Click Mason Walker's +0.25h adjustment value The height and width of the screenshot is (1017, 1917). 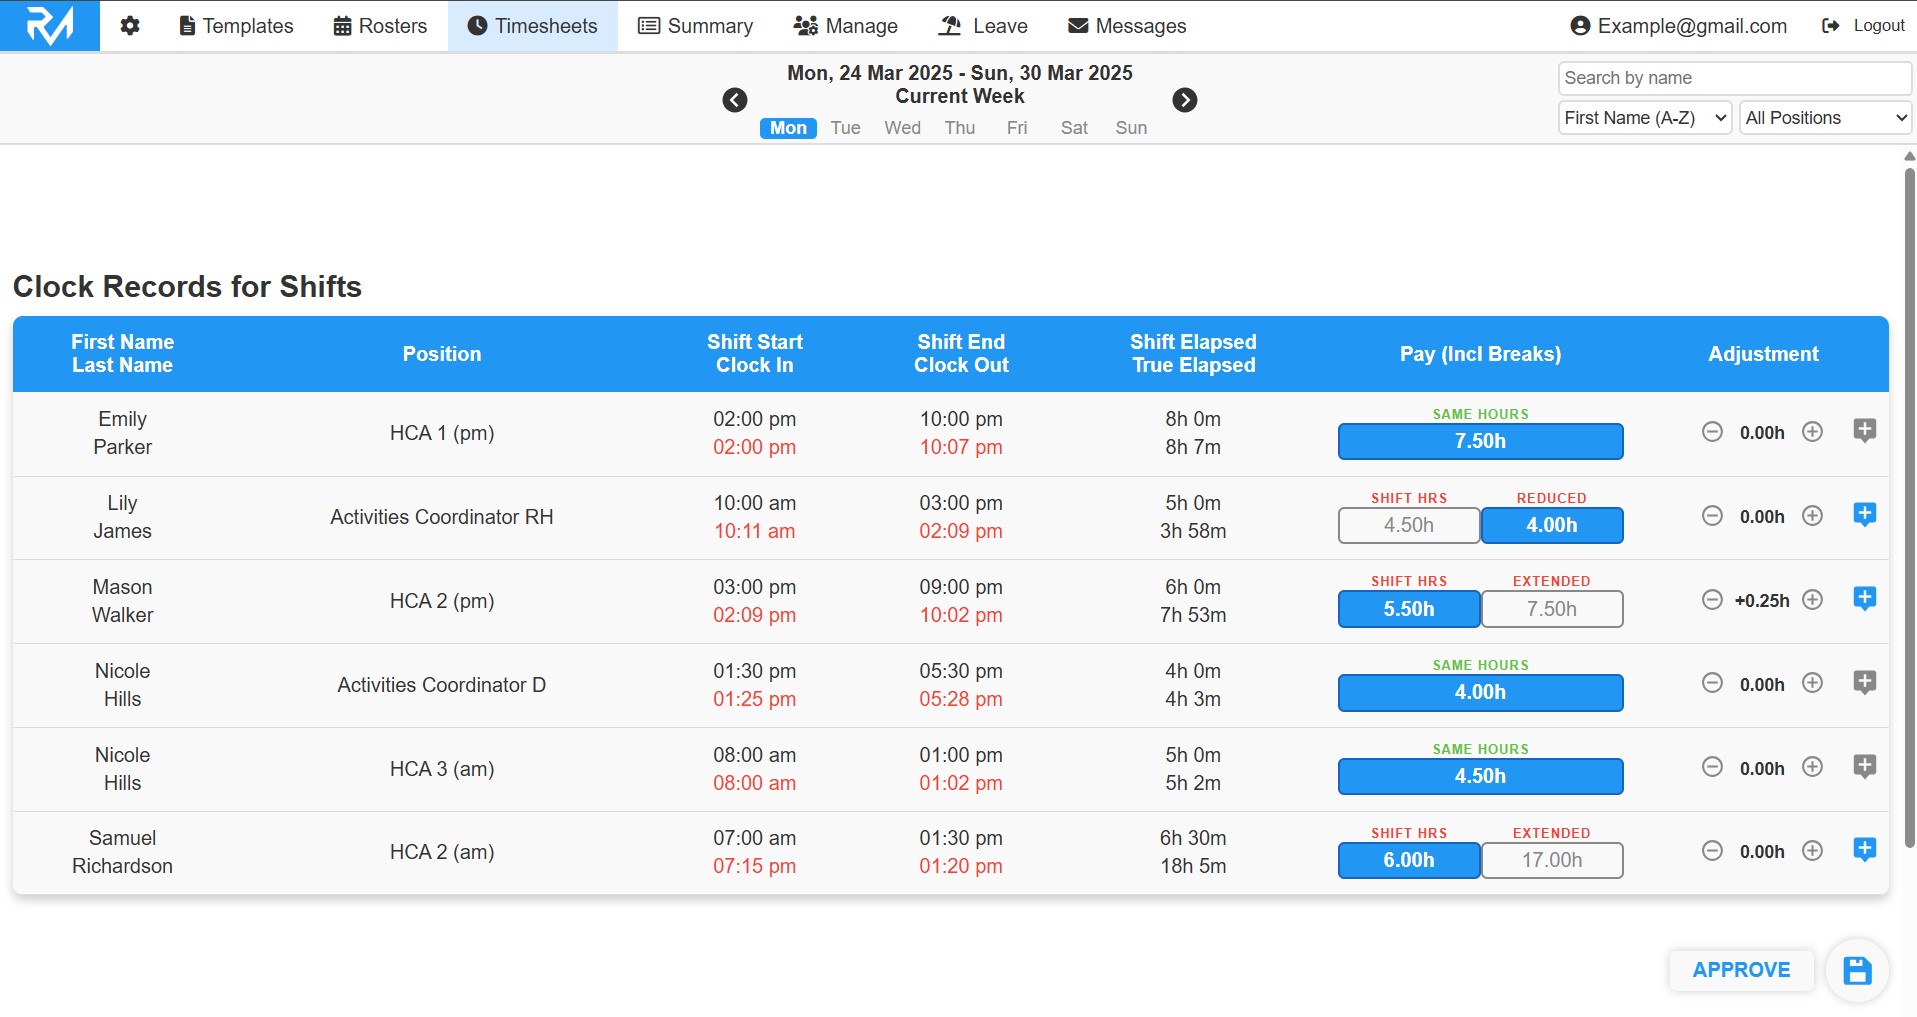tap(1762, 601)
